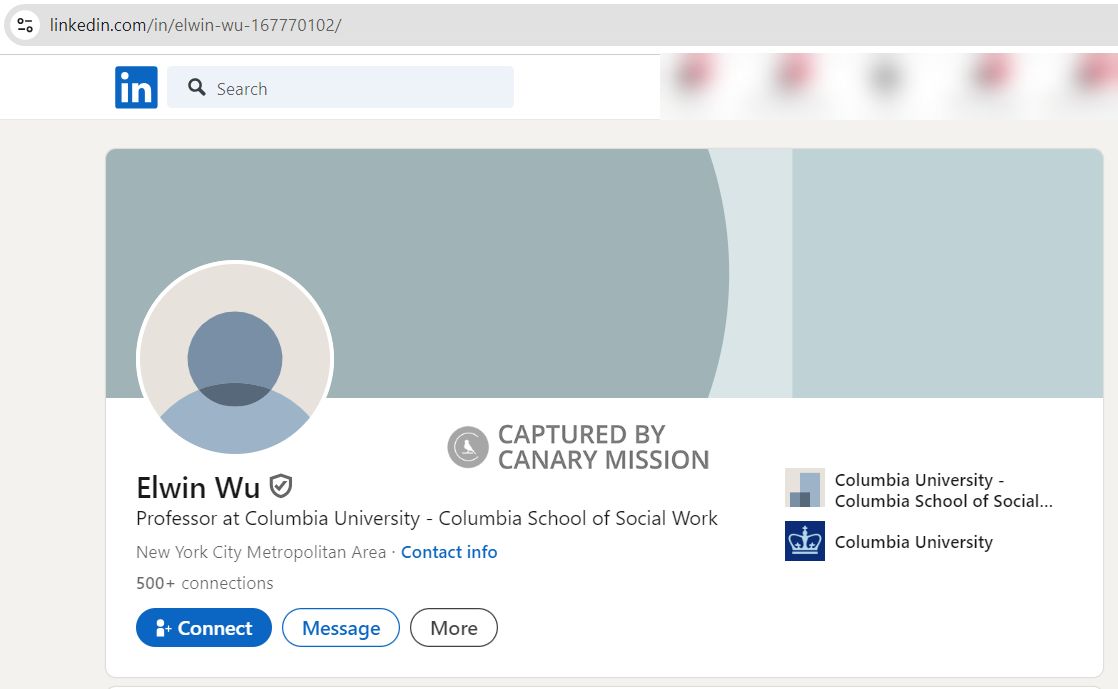This screenshot has width=1118, height=689.
Task: Click the LinkedIn home logo
Action: (136, 86)
